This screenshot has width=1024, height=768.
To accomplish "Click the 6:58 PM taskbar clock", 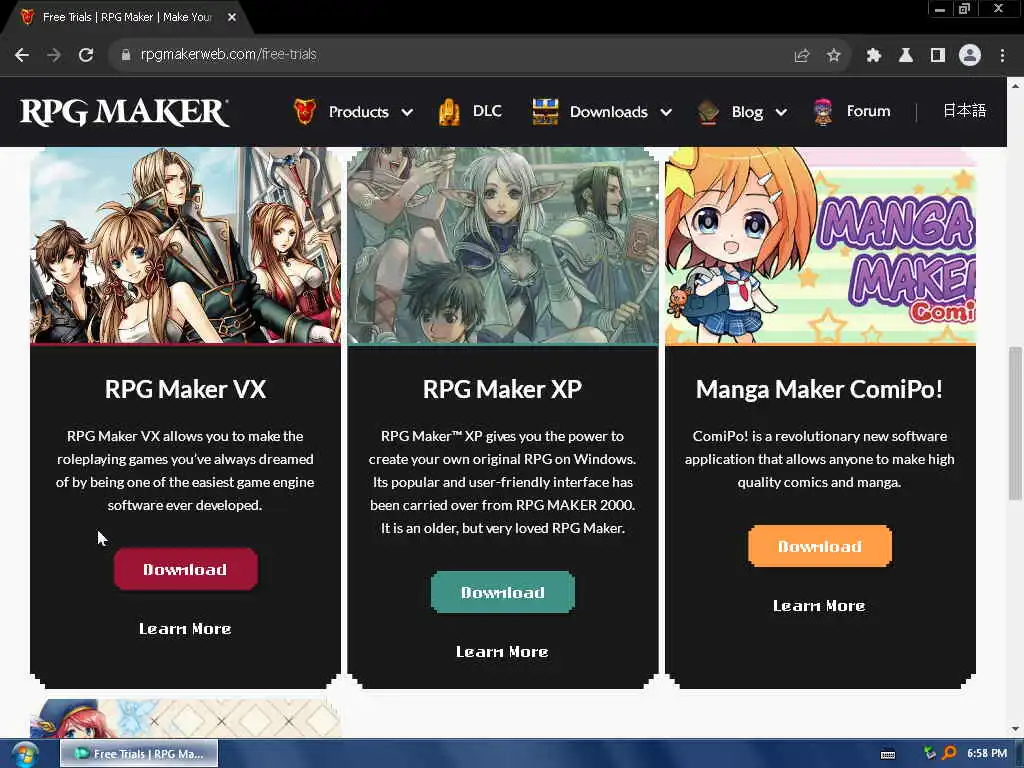I will [987, 754].
